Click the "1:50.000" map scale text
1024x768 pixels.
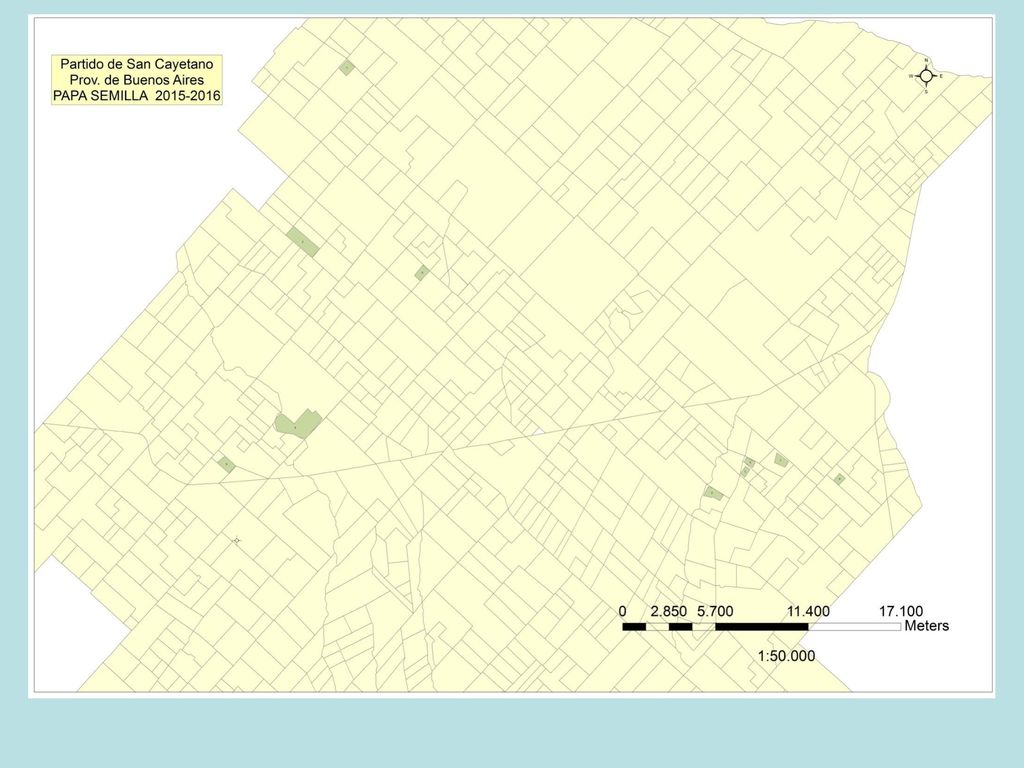pos(786,656)
